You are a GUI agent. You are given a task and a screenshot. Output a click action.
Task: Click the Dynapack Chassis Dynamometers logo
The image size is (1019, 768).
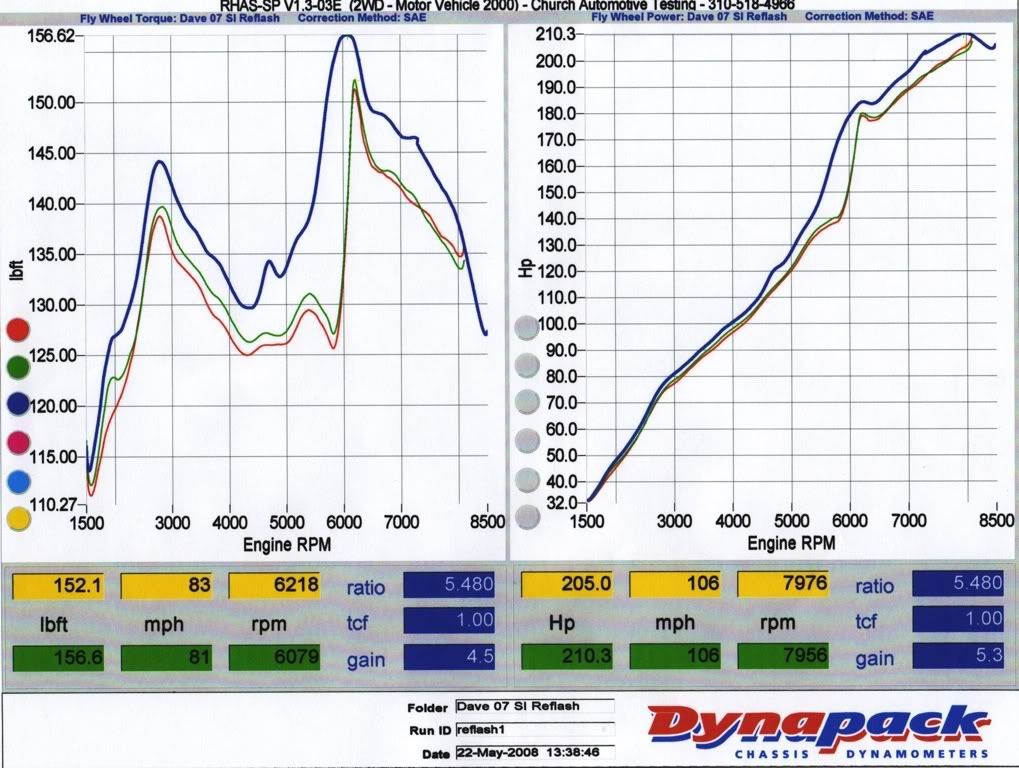click(x=820, y=730)
